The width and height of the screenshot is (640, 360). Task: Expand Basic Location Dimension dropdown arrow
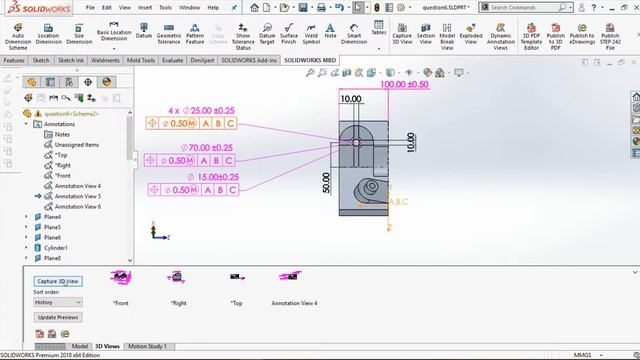point(114,49)
